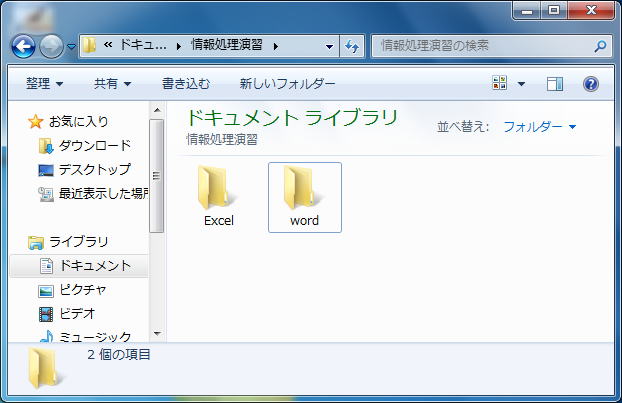The width and height of the screenshot is (622, 403).
Task: Expand arrow after ドキュ... breadcrumb
Action: [179, 46]
